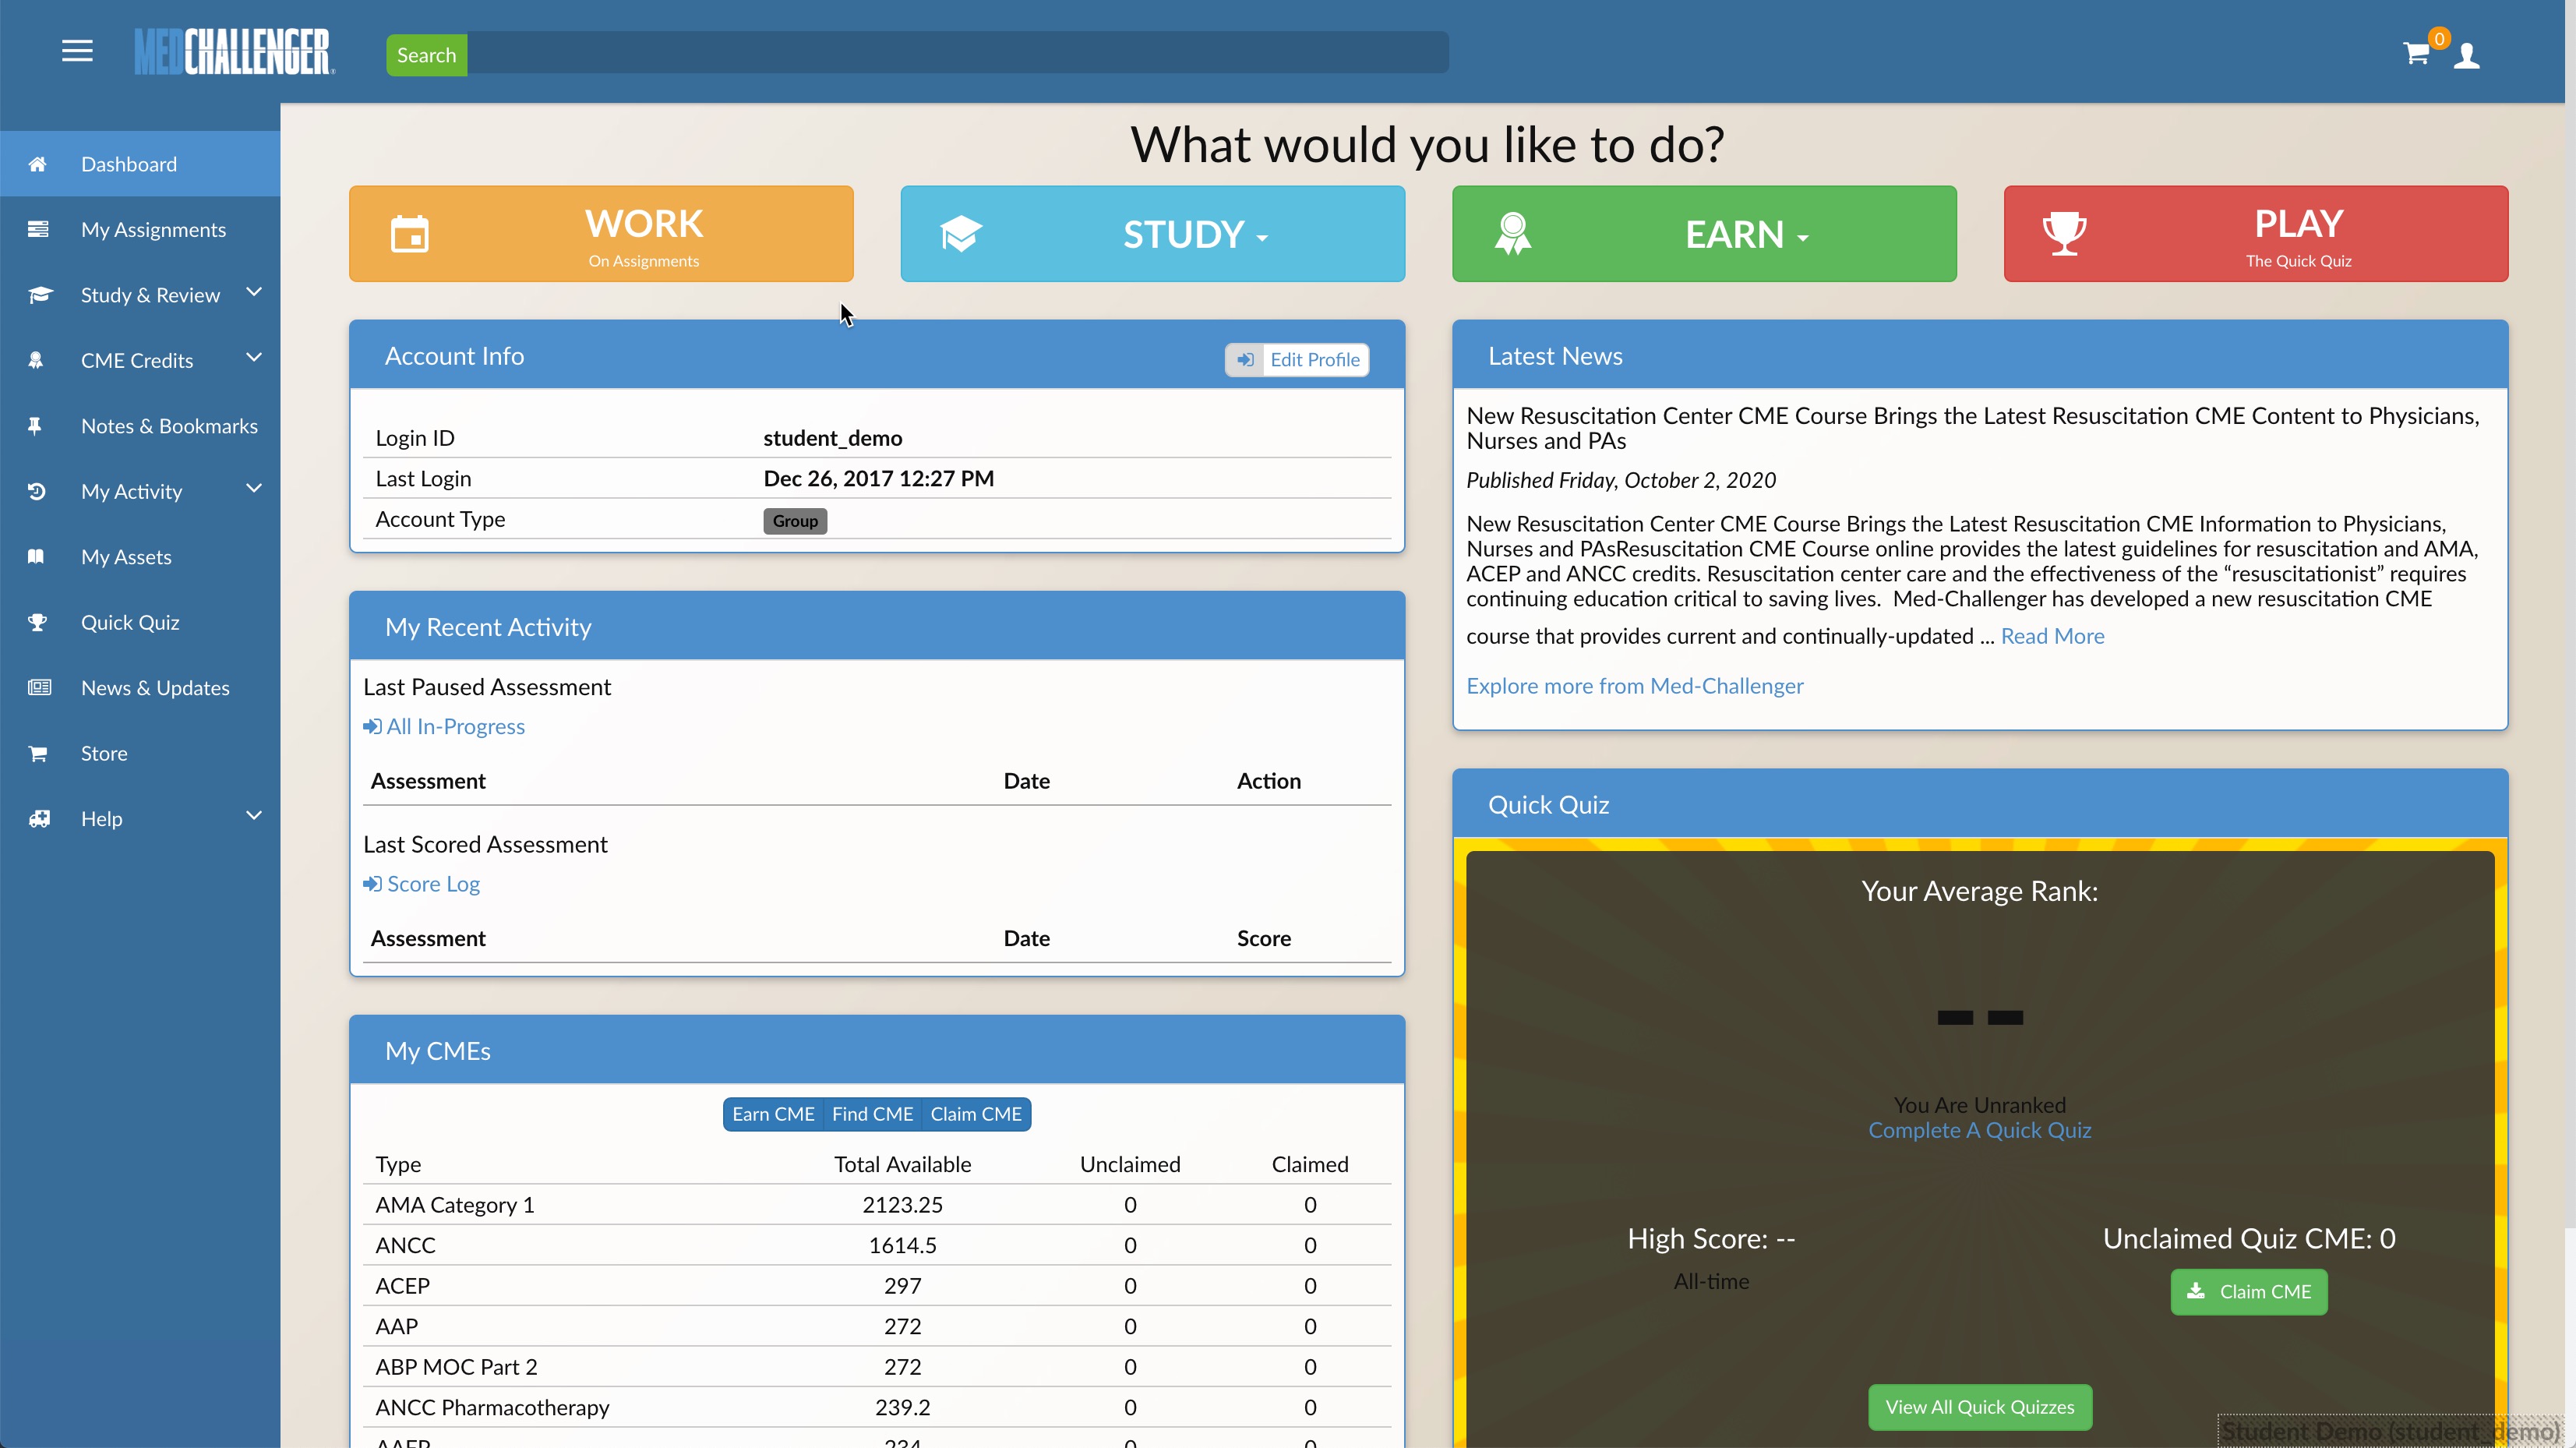Go to My Assignments in sidebar
Screen dimensions: 2576x1448
140,229
